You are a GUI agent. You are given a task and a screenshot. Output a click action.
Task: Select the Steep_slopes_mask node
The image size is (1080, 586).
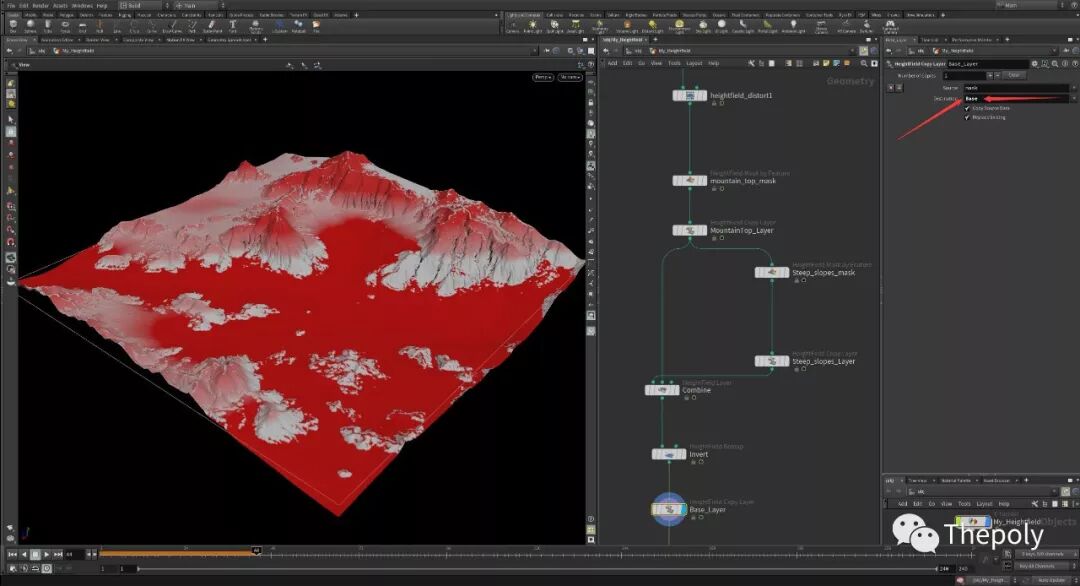tap(772, 272)
